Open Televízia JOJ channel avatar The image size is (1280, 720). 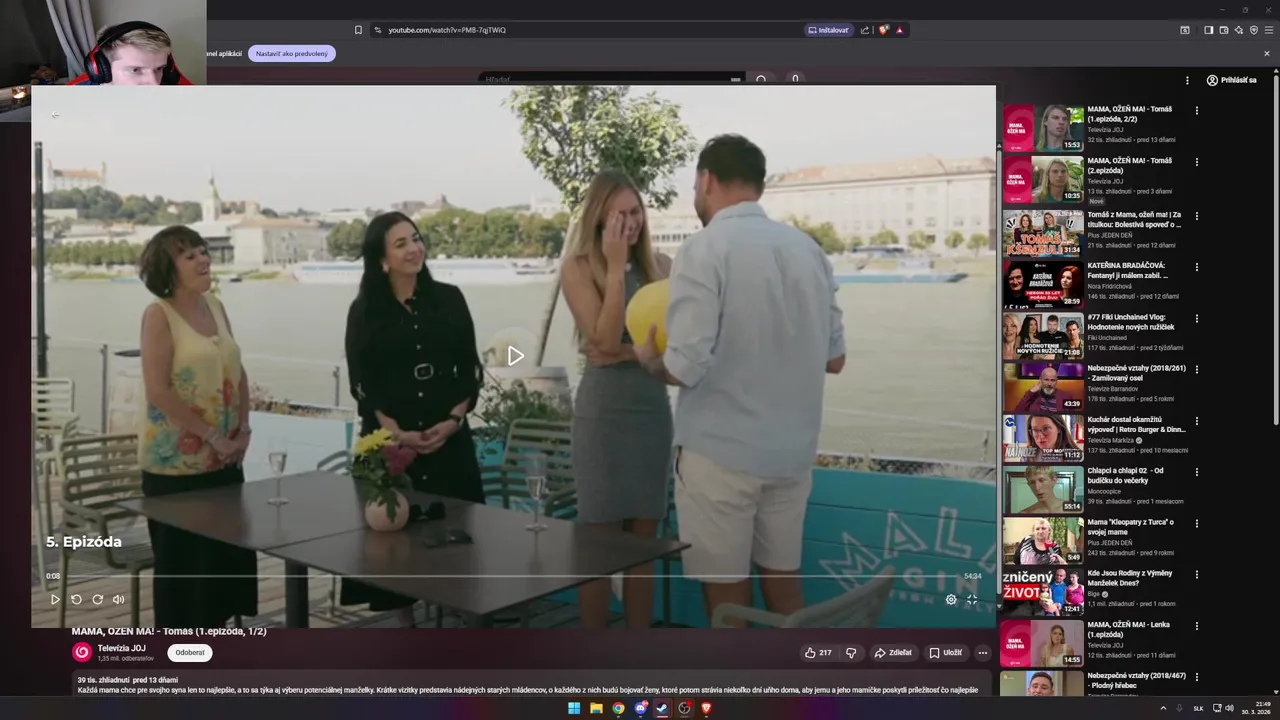(x=82, y=652)
